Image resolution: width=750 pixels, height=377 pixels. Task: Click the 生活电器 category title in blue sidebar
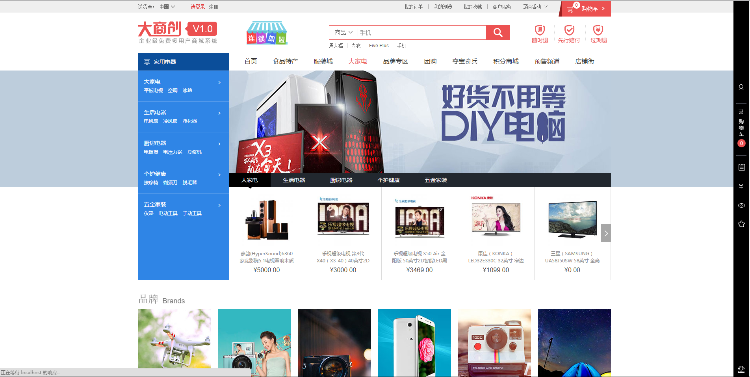click(x=155, y=112)
